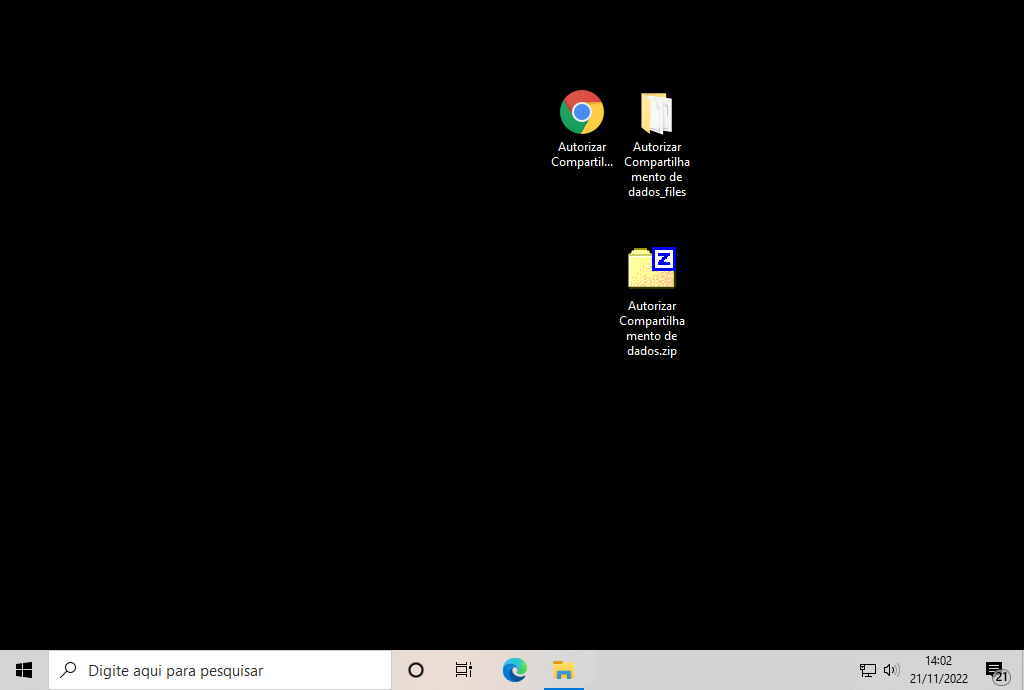Select the 'dados_files' folder icon

pyautogui.click(x=656, y=113)
